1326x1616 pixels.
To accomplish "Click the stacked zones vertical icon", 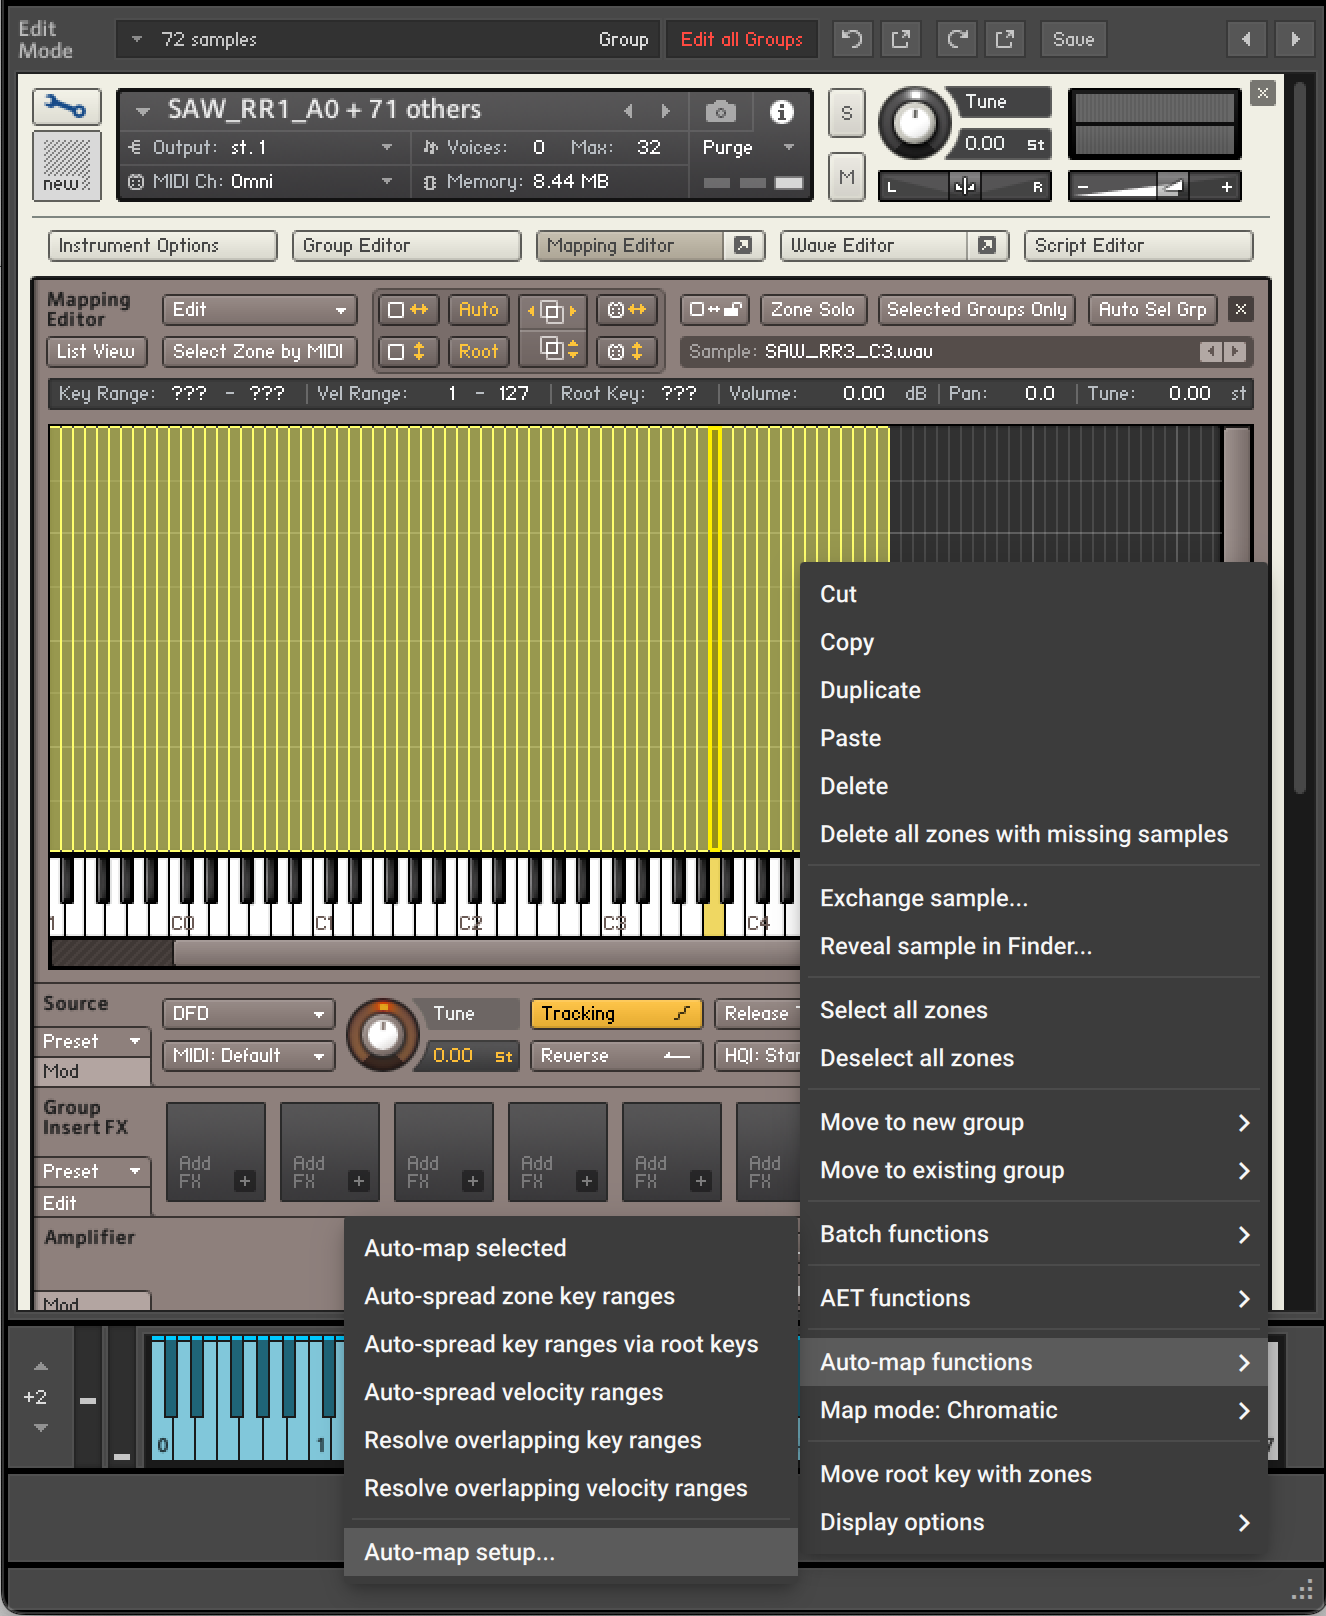I will (x=552, y=350).
